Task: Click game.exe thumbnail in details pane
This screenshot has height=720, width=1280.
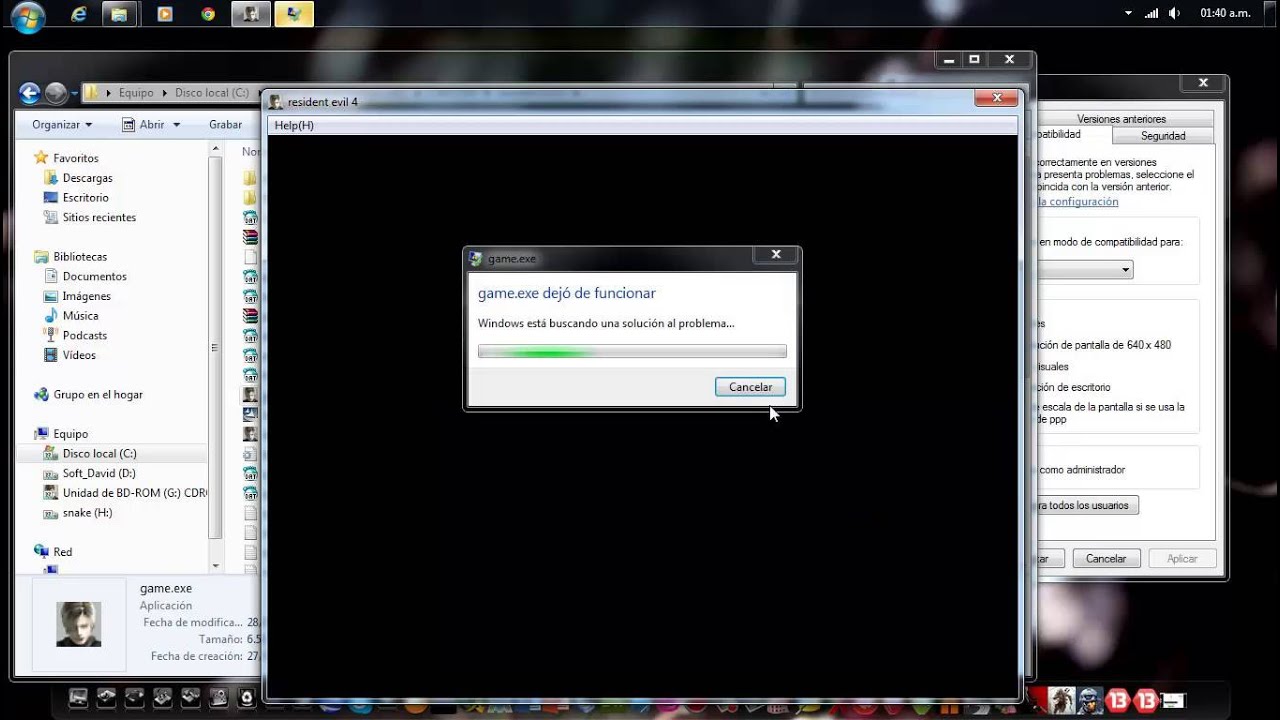Action: click(x=78, y=624)
